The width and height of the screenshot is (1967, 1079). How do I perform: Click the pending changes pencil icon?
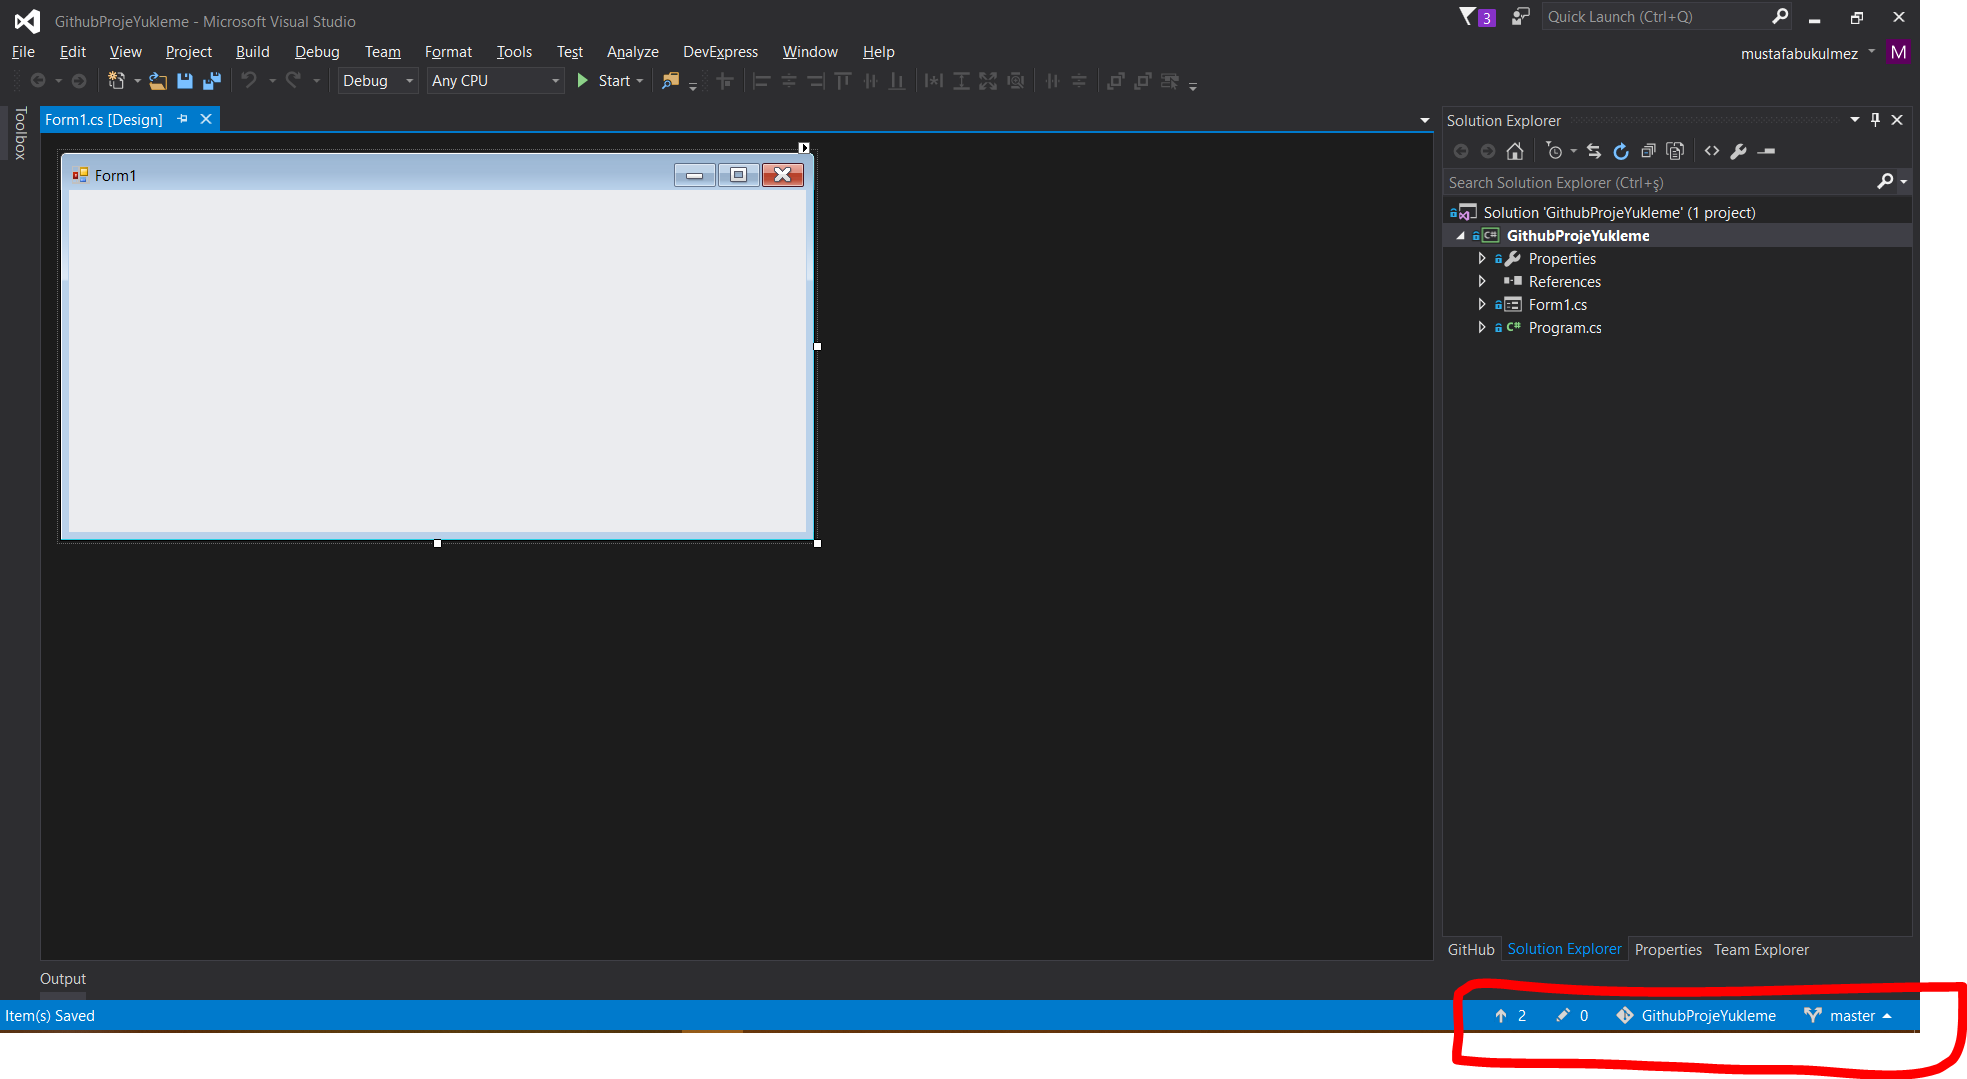pyautogui.click(x=1563, y=1015)
